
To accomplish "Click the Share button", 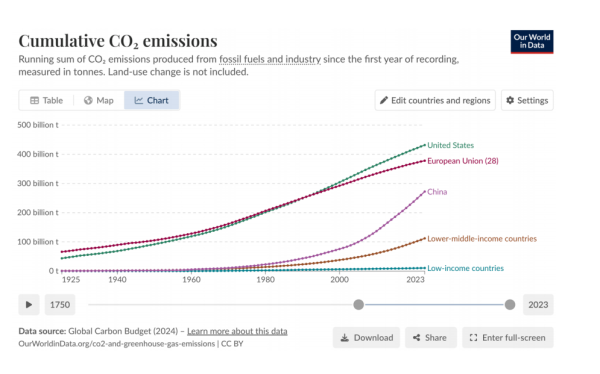I will click(431, 338).
